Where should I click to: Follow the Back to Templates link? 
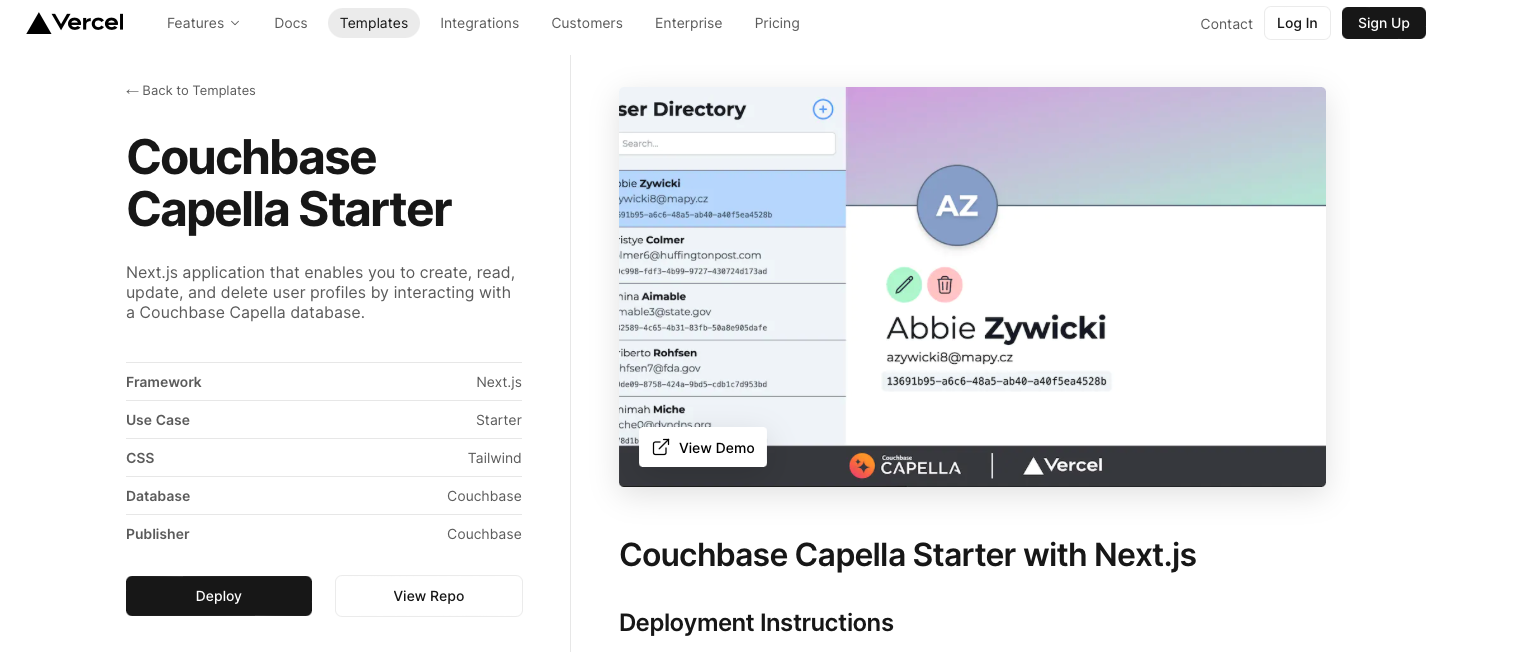190,90
